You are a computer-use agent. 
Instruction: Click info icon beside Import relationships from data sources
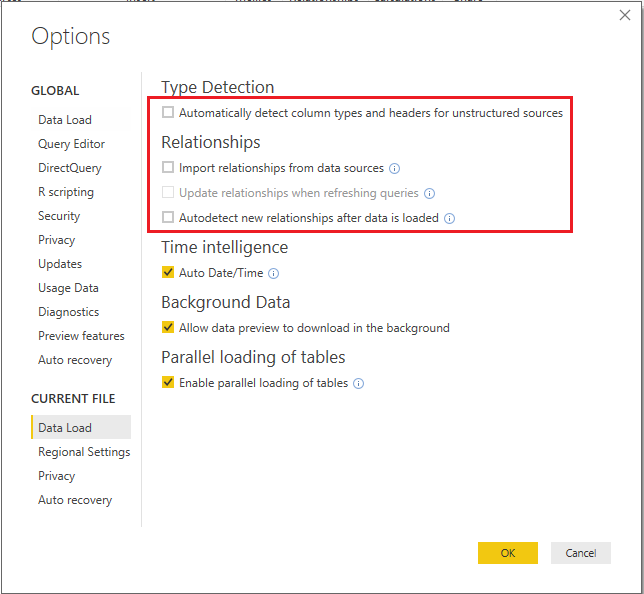pos(394,168)
